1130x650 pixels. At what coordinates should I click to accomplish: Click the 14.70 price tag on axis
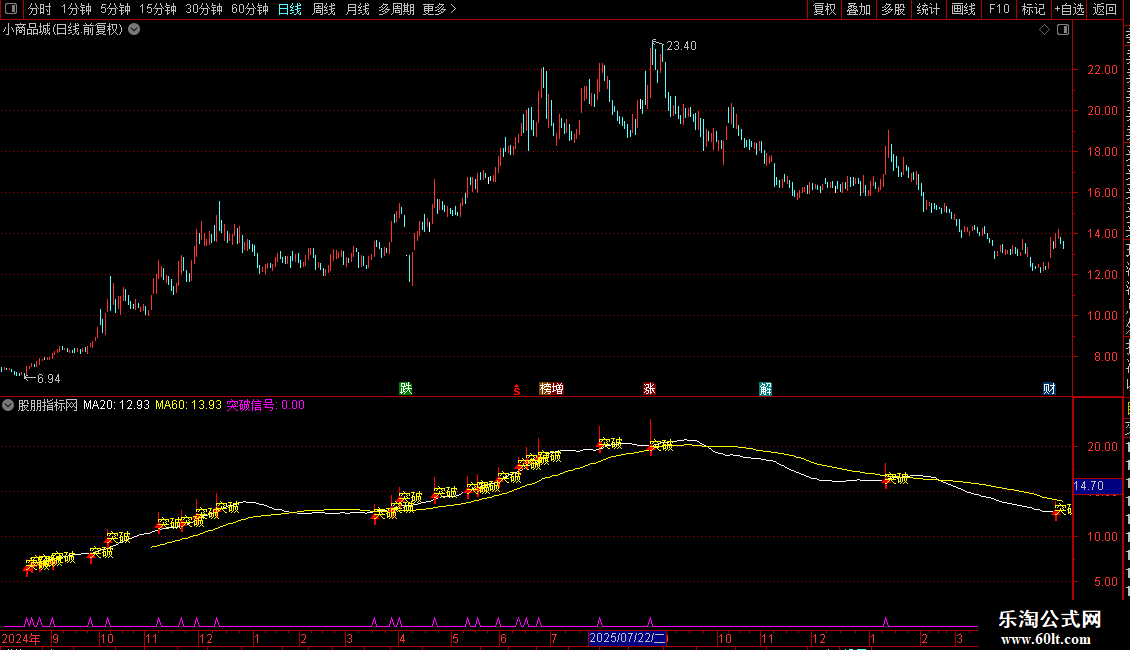tap(1097, 486)
